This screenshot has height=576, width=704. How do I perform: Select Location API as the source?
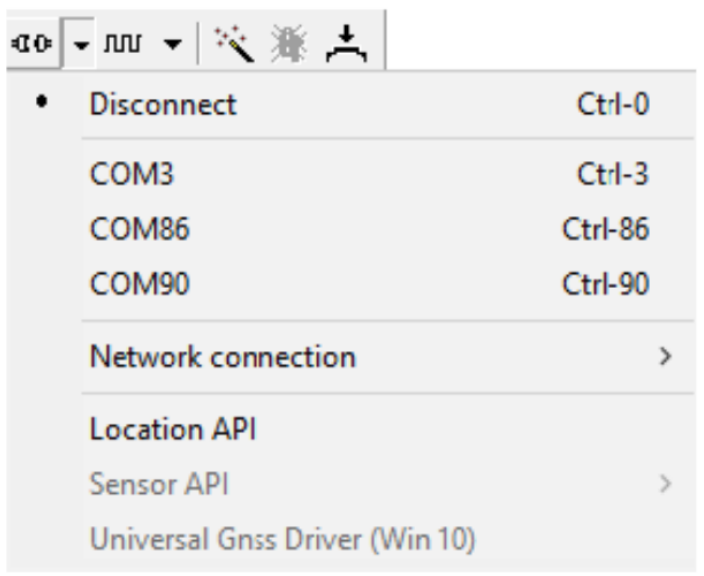173,431
